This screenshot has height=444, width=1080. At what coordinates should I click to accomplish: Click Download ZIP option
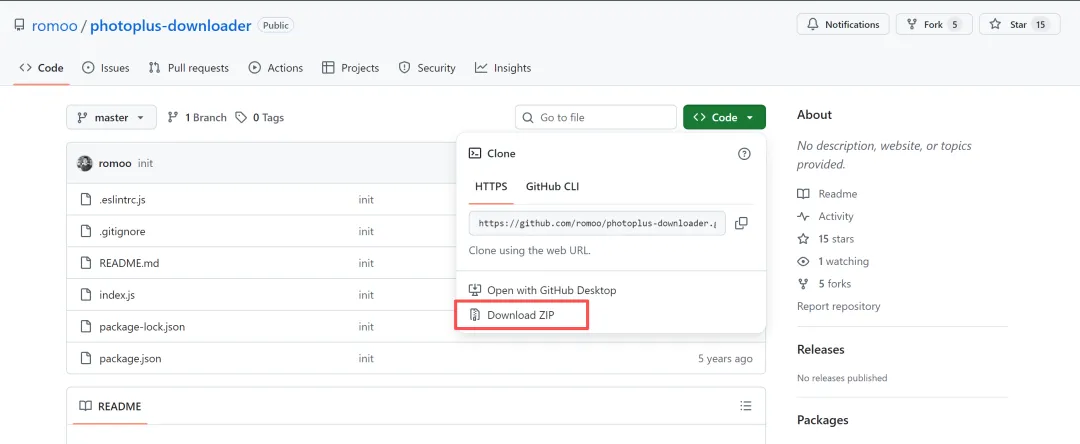pos(521,315)
